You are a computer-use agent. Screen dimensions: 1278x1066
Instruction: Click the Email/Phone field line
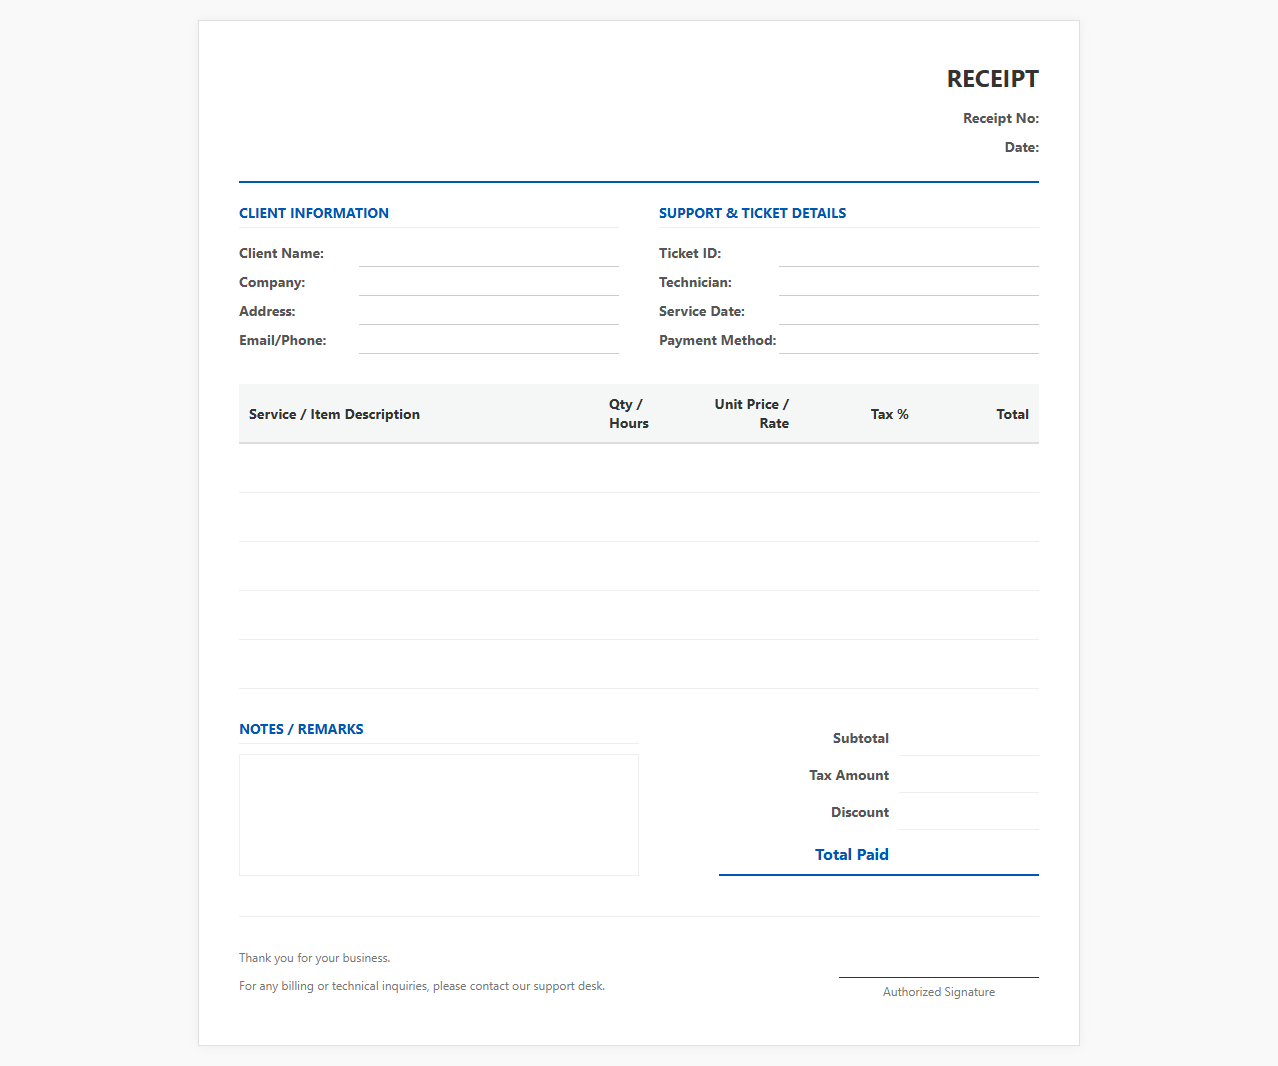point(489,341)
